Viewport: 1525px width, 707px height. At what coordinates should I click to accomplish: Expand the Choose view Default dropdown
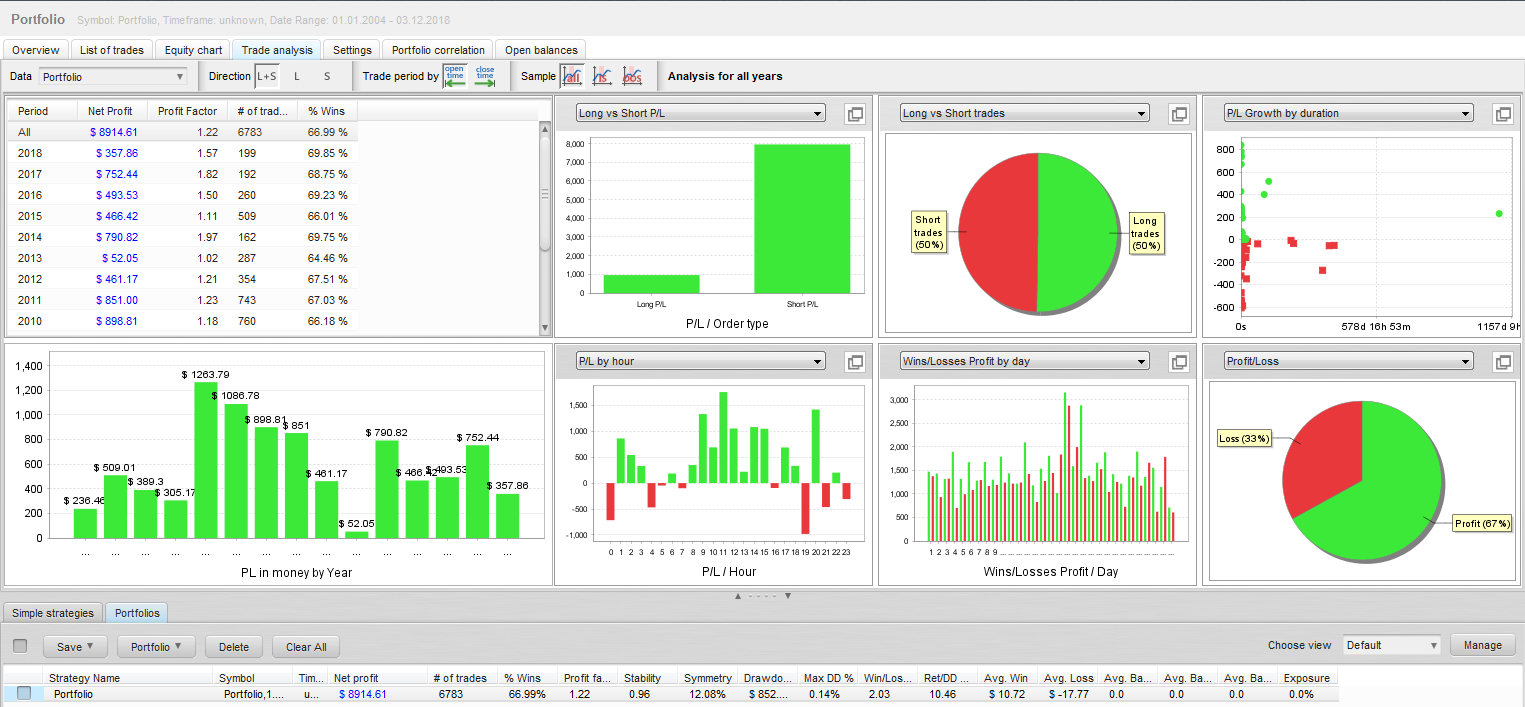tap(1391, 645)
